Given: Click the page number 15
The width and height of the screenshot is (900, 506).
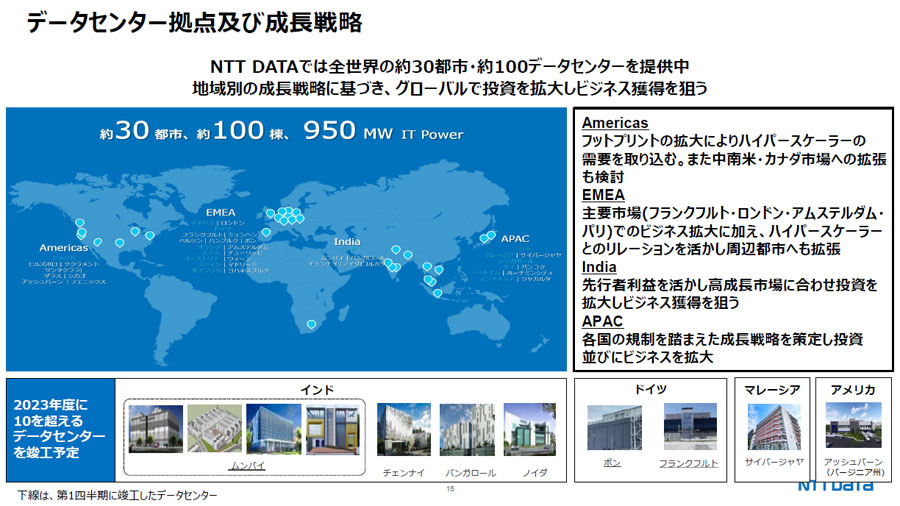Looking at the screenshot, I should click(x=451, y=489).
